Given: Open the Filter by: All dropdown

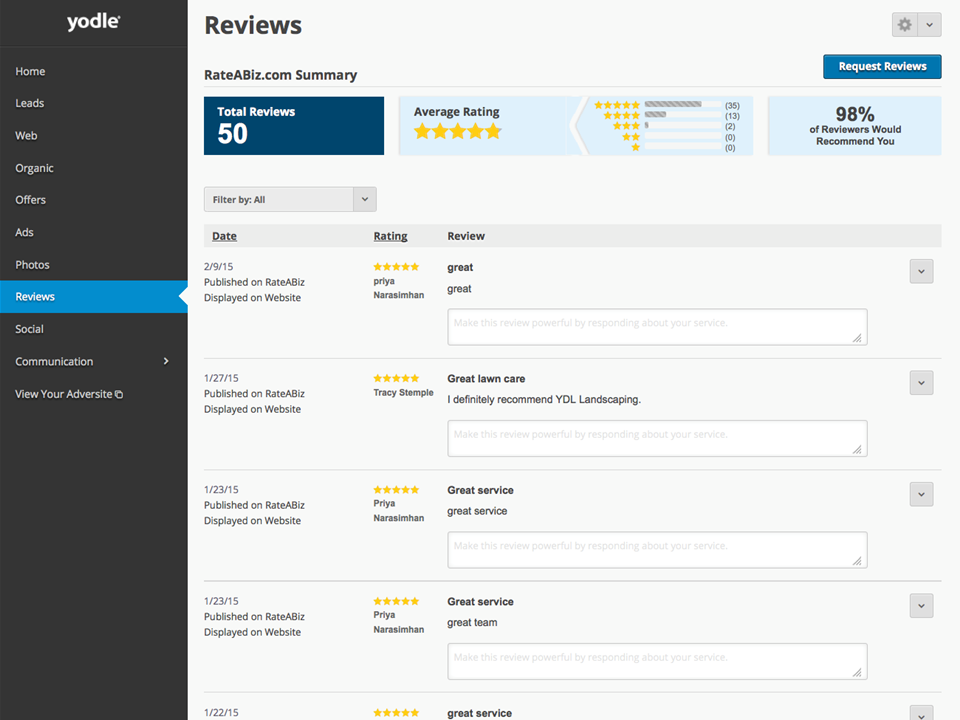Looking at the screenshot, I should 289,199.
